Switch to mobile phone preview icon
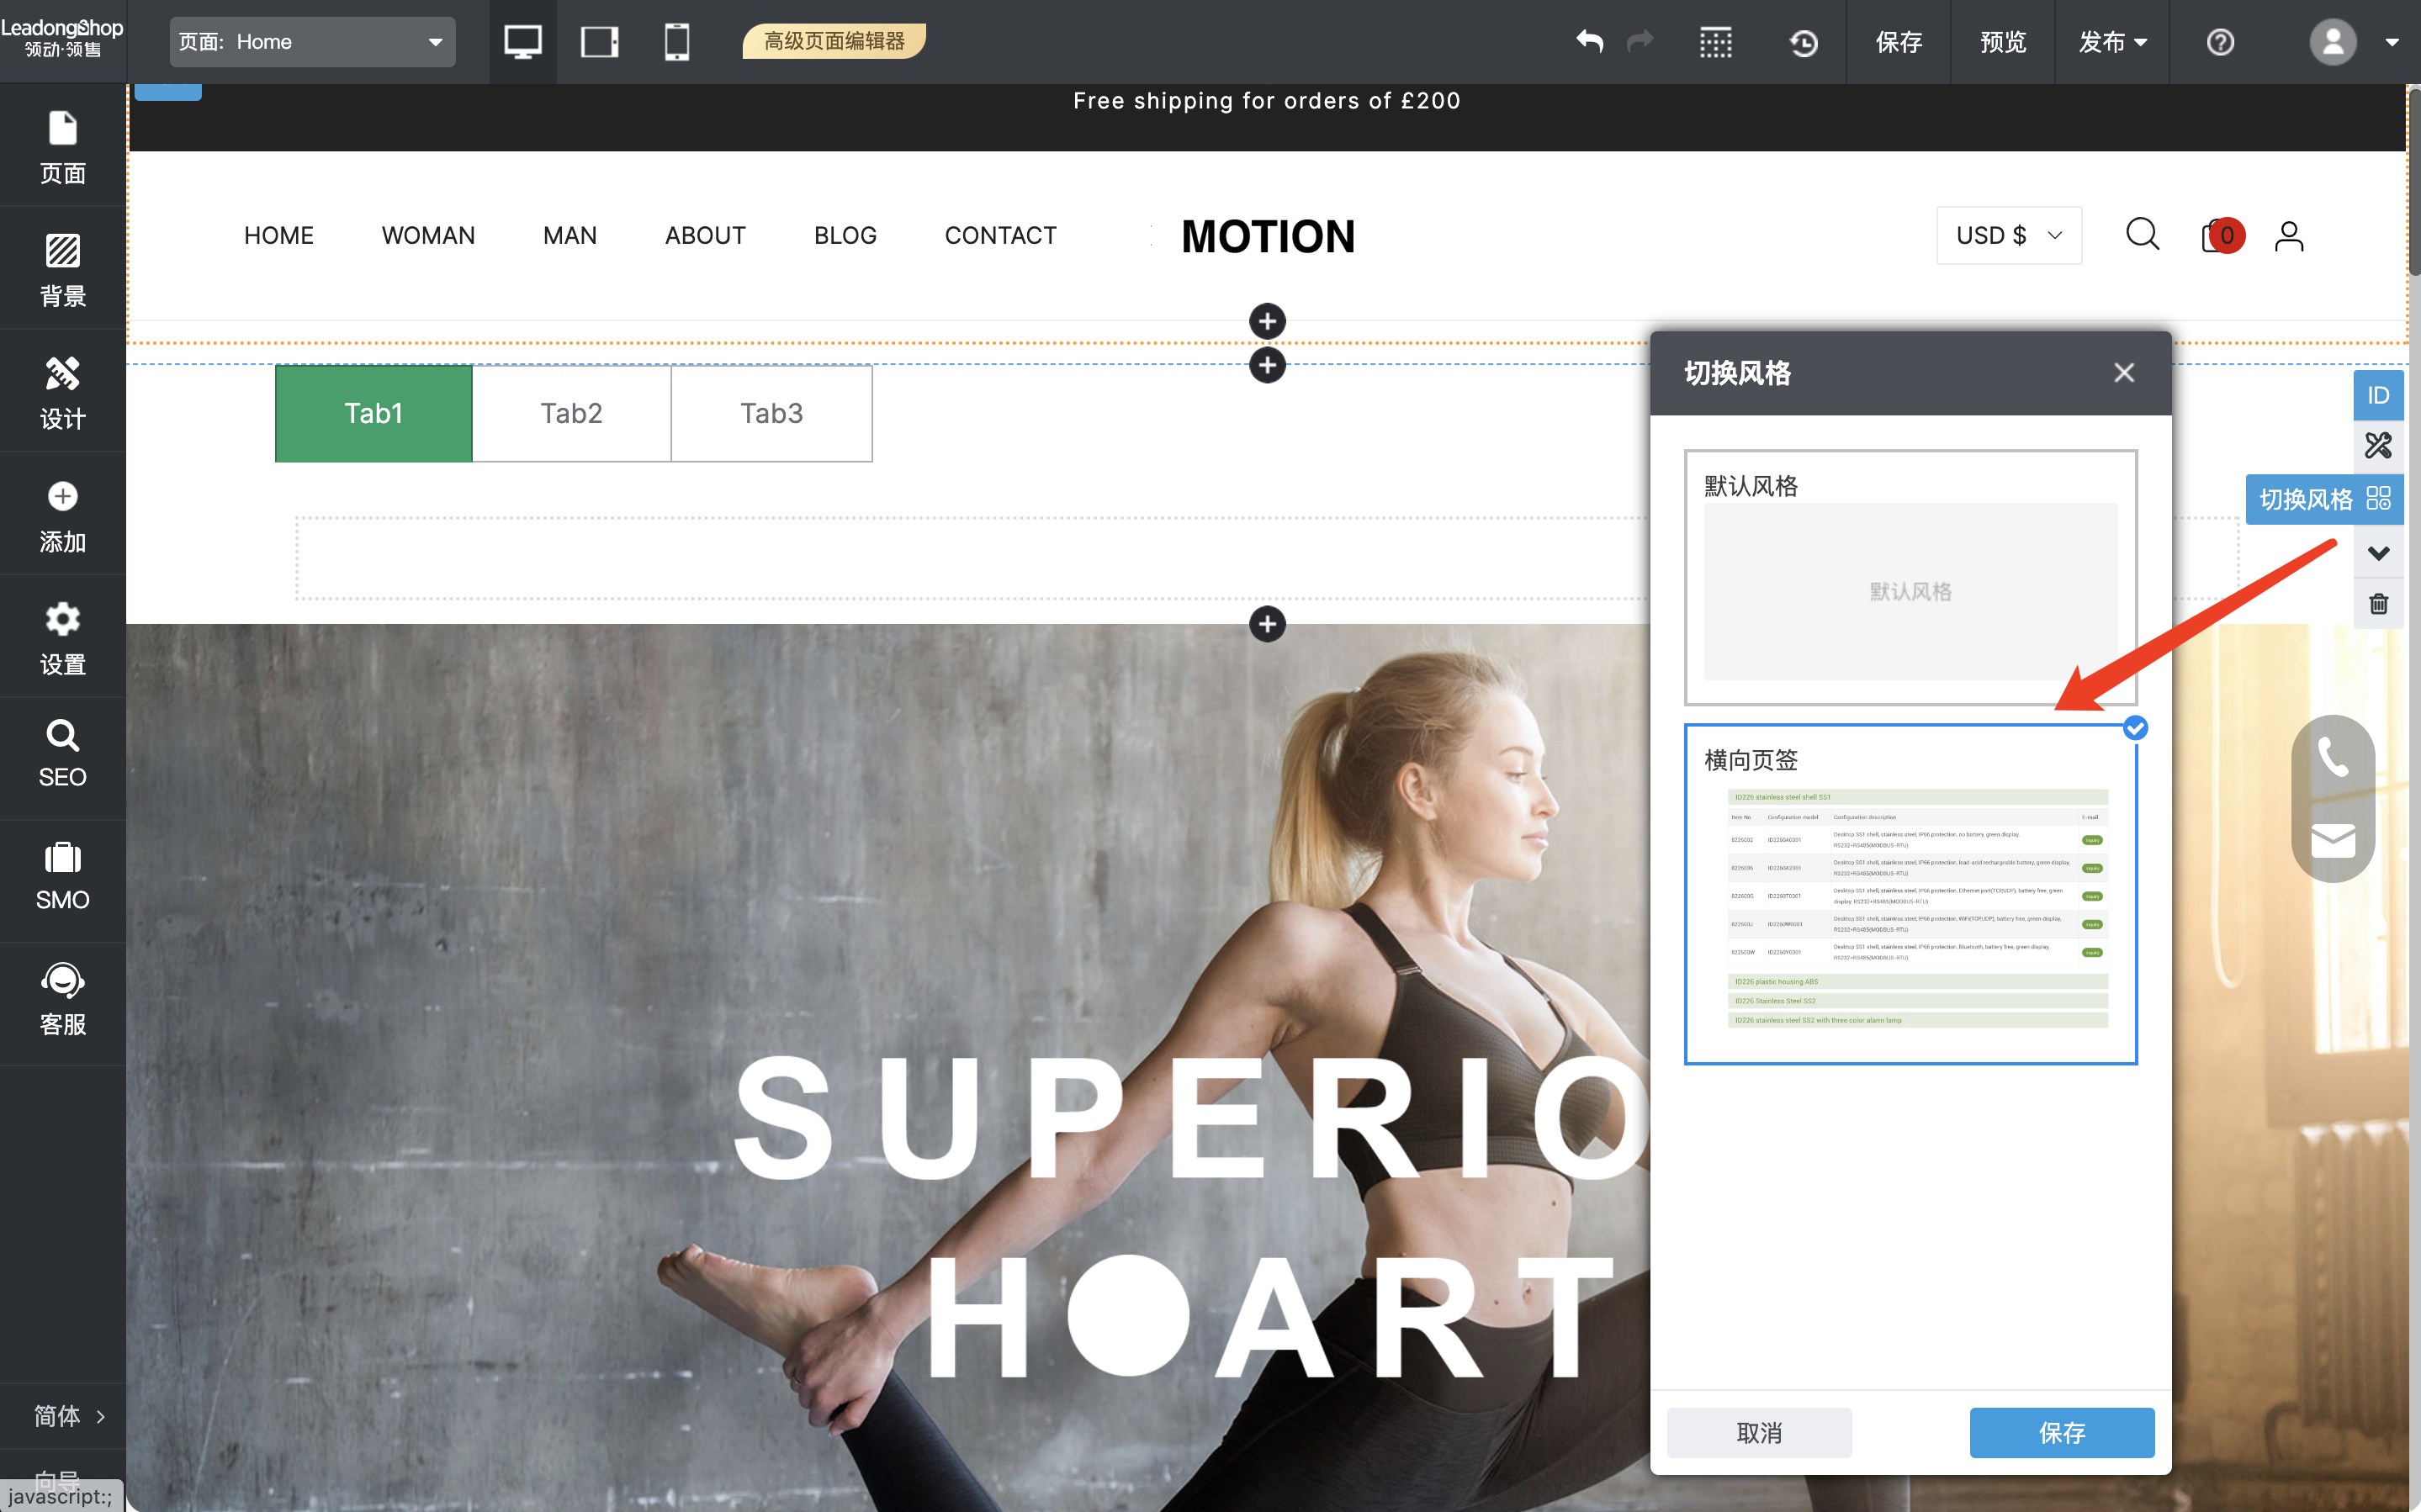Viewport: 2421px width, 1512px height. point(677,42)
